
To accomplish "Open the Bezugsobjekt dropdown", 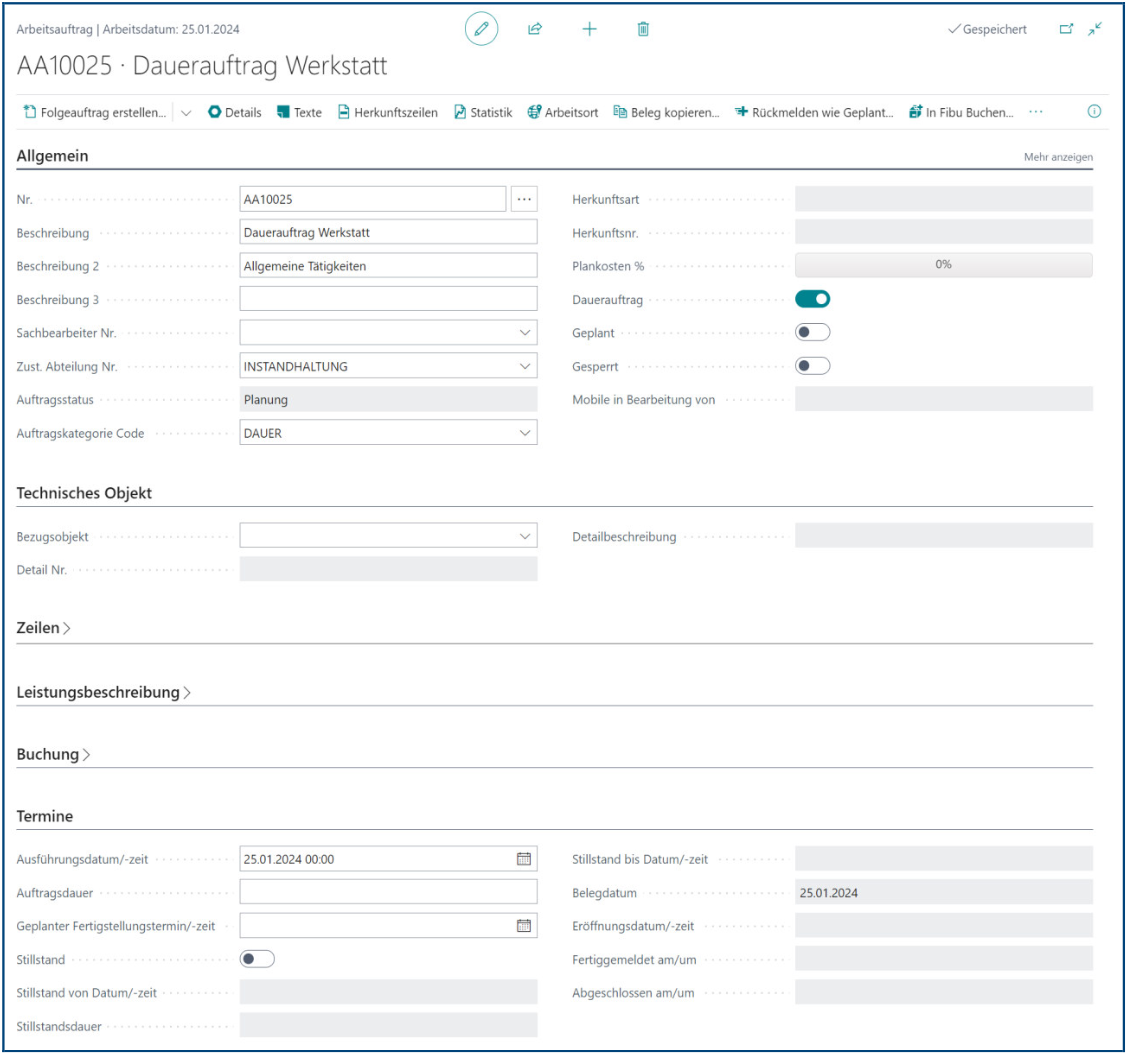I will 524,536.
